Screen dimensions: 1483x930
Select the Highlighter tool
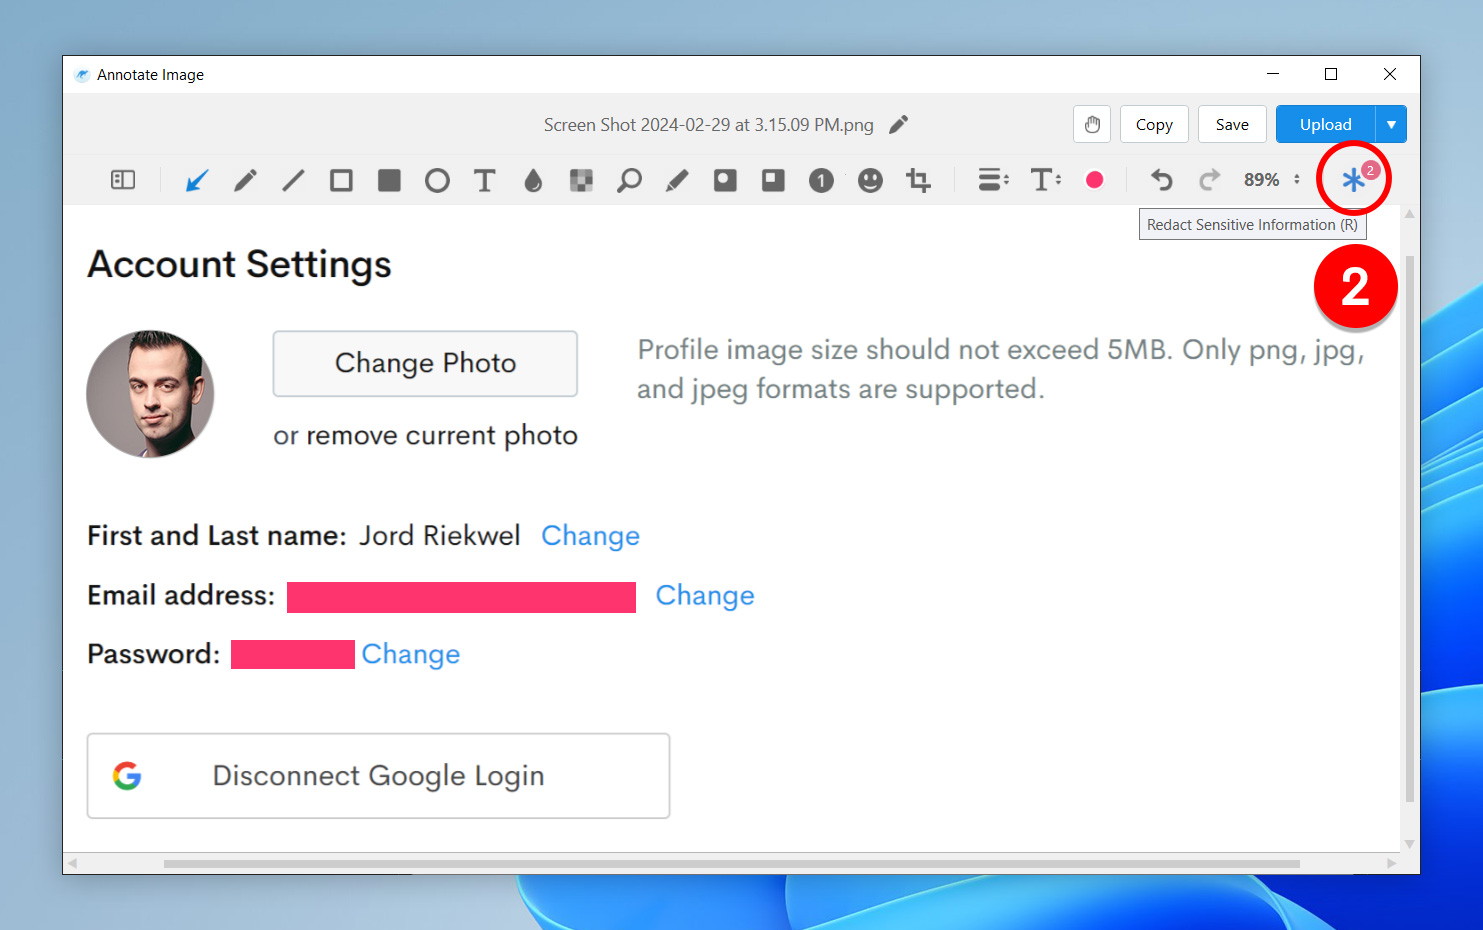pos(677,180)
